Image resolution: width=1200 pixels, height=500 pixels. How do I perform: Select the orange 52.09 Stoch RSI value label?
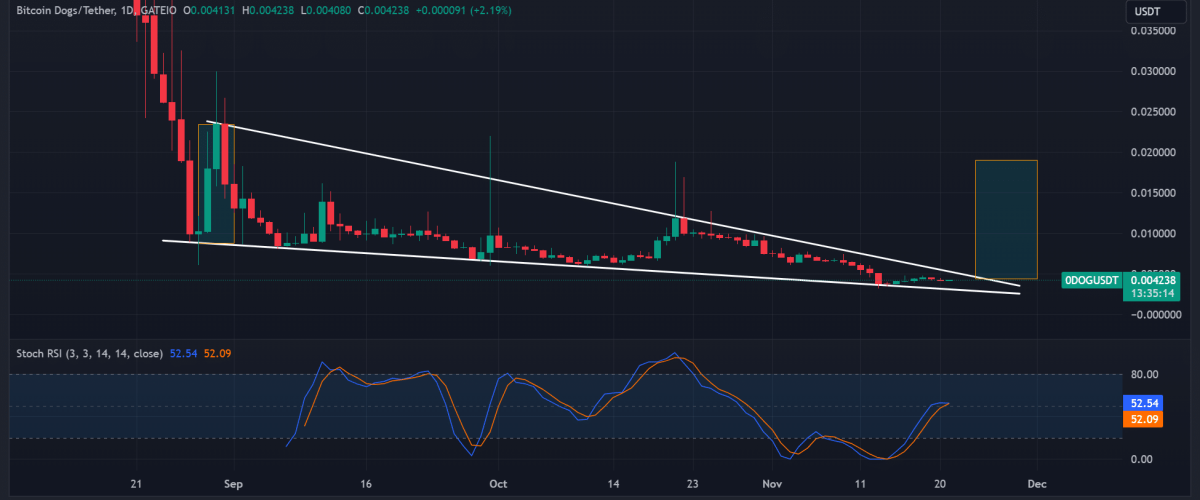click(1141, 419)
